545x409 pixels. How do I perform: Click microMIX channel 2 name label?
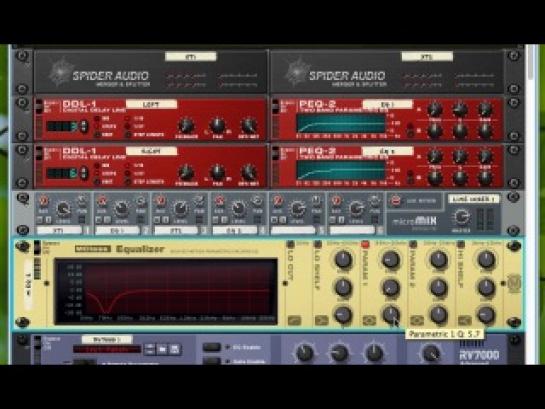[117, 230]
